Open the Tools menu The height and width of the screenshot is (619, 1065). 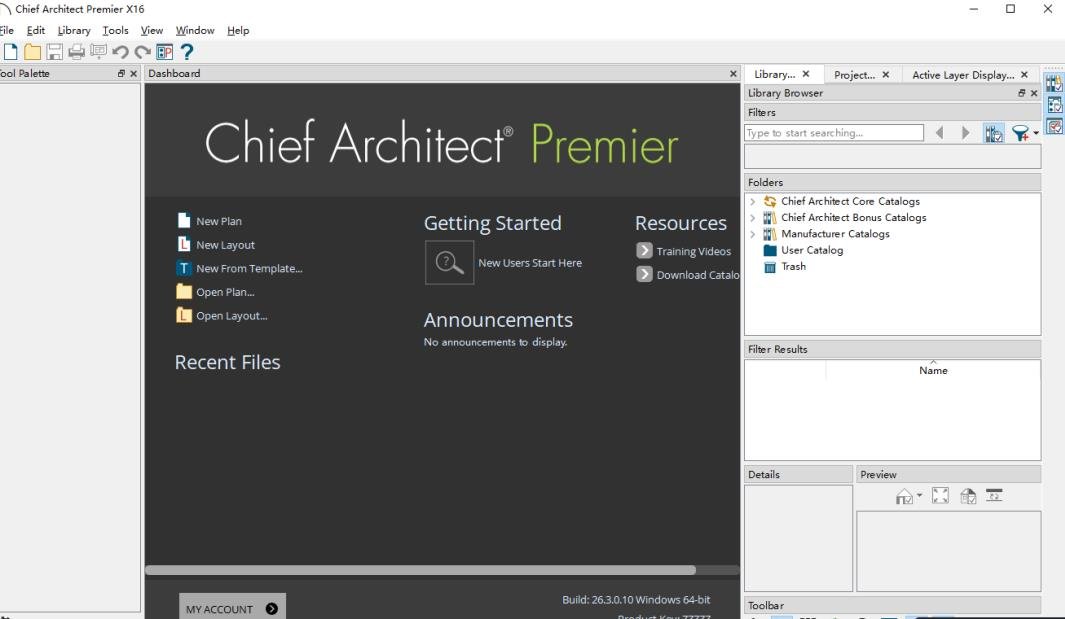point(115,31)
